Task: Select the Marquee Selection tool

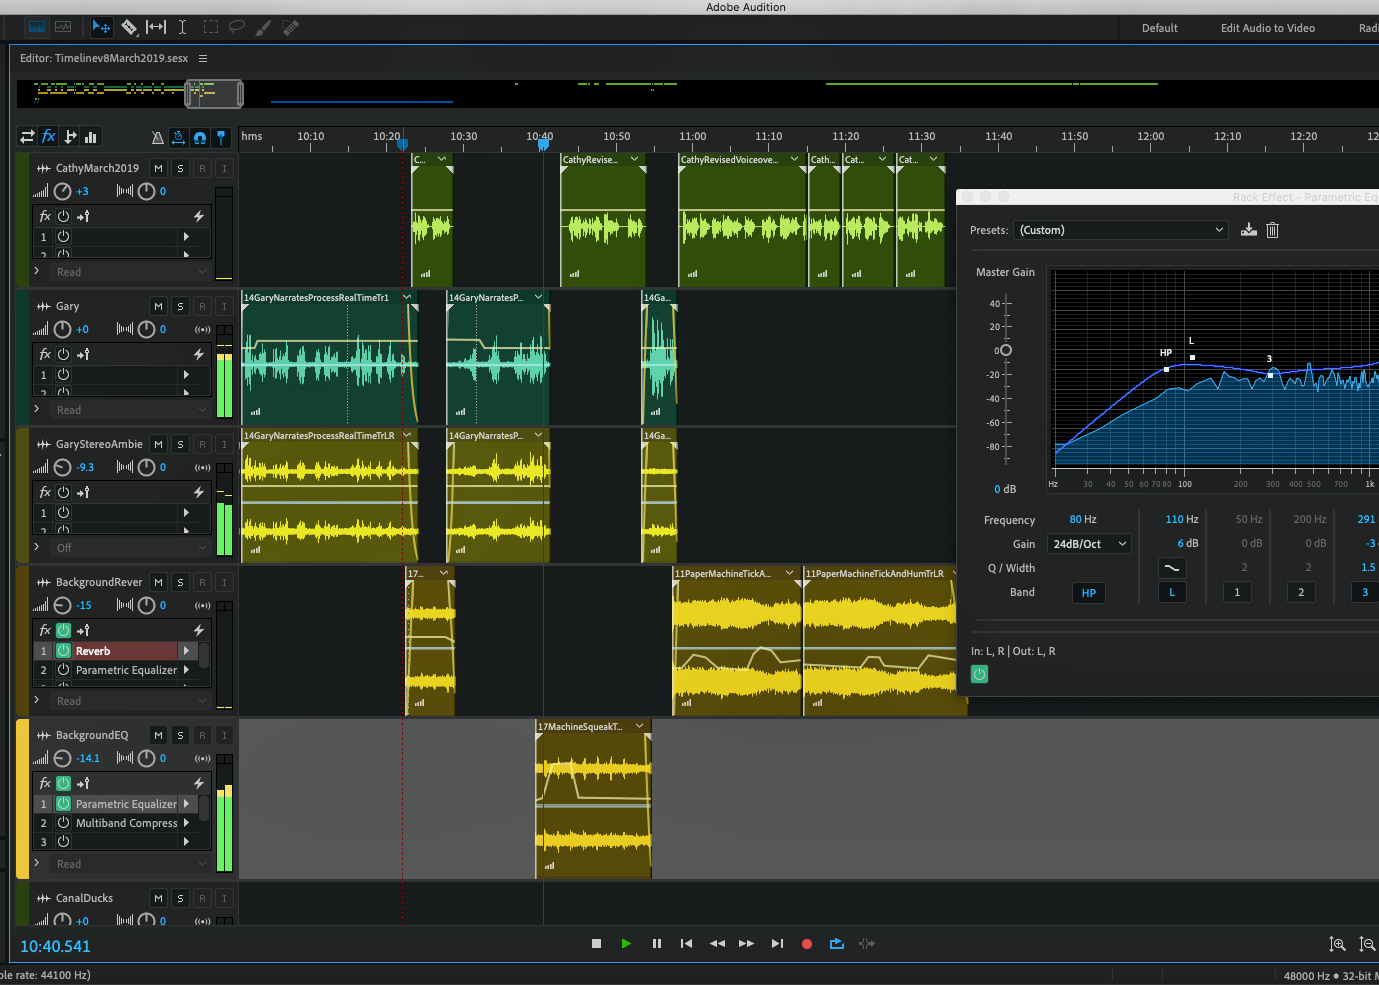Action: [211, 27]
